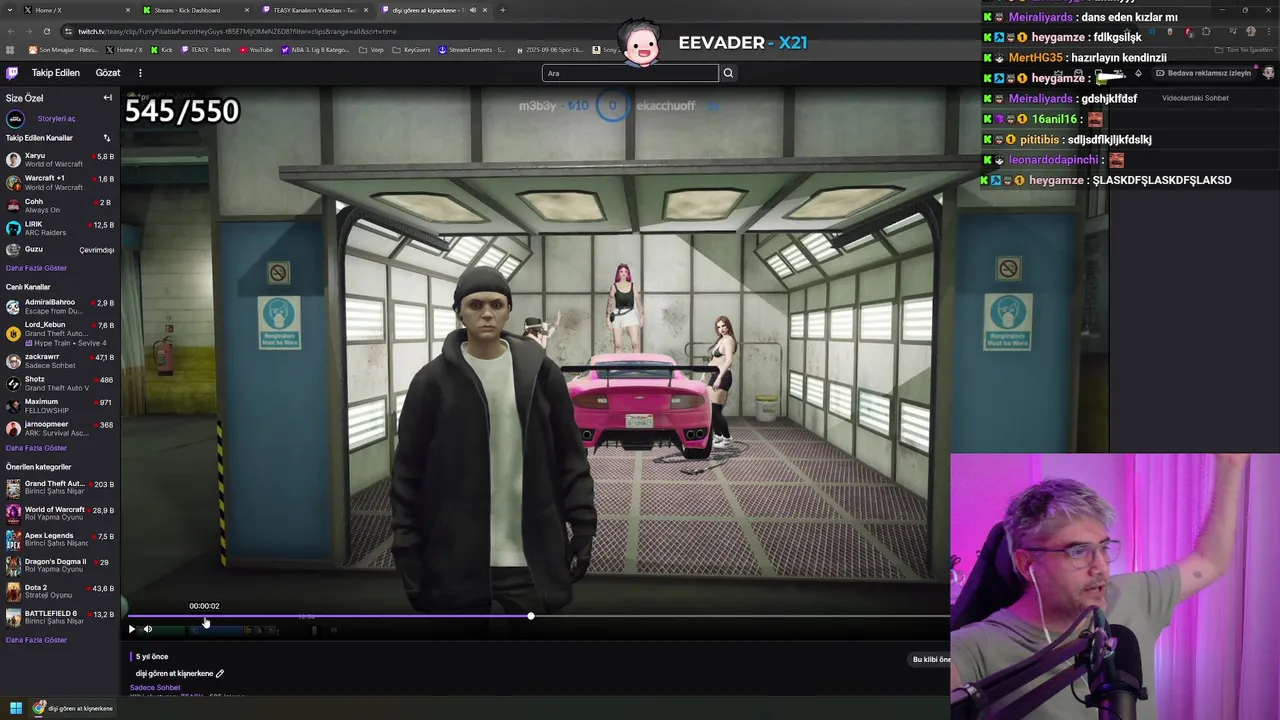Image resolution: width=1280 pixels, height=720 pixels.
Task: Open Lord_Kebun live channel
Action: coord(60,333)
